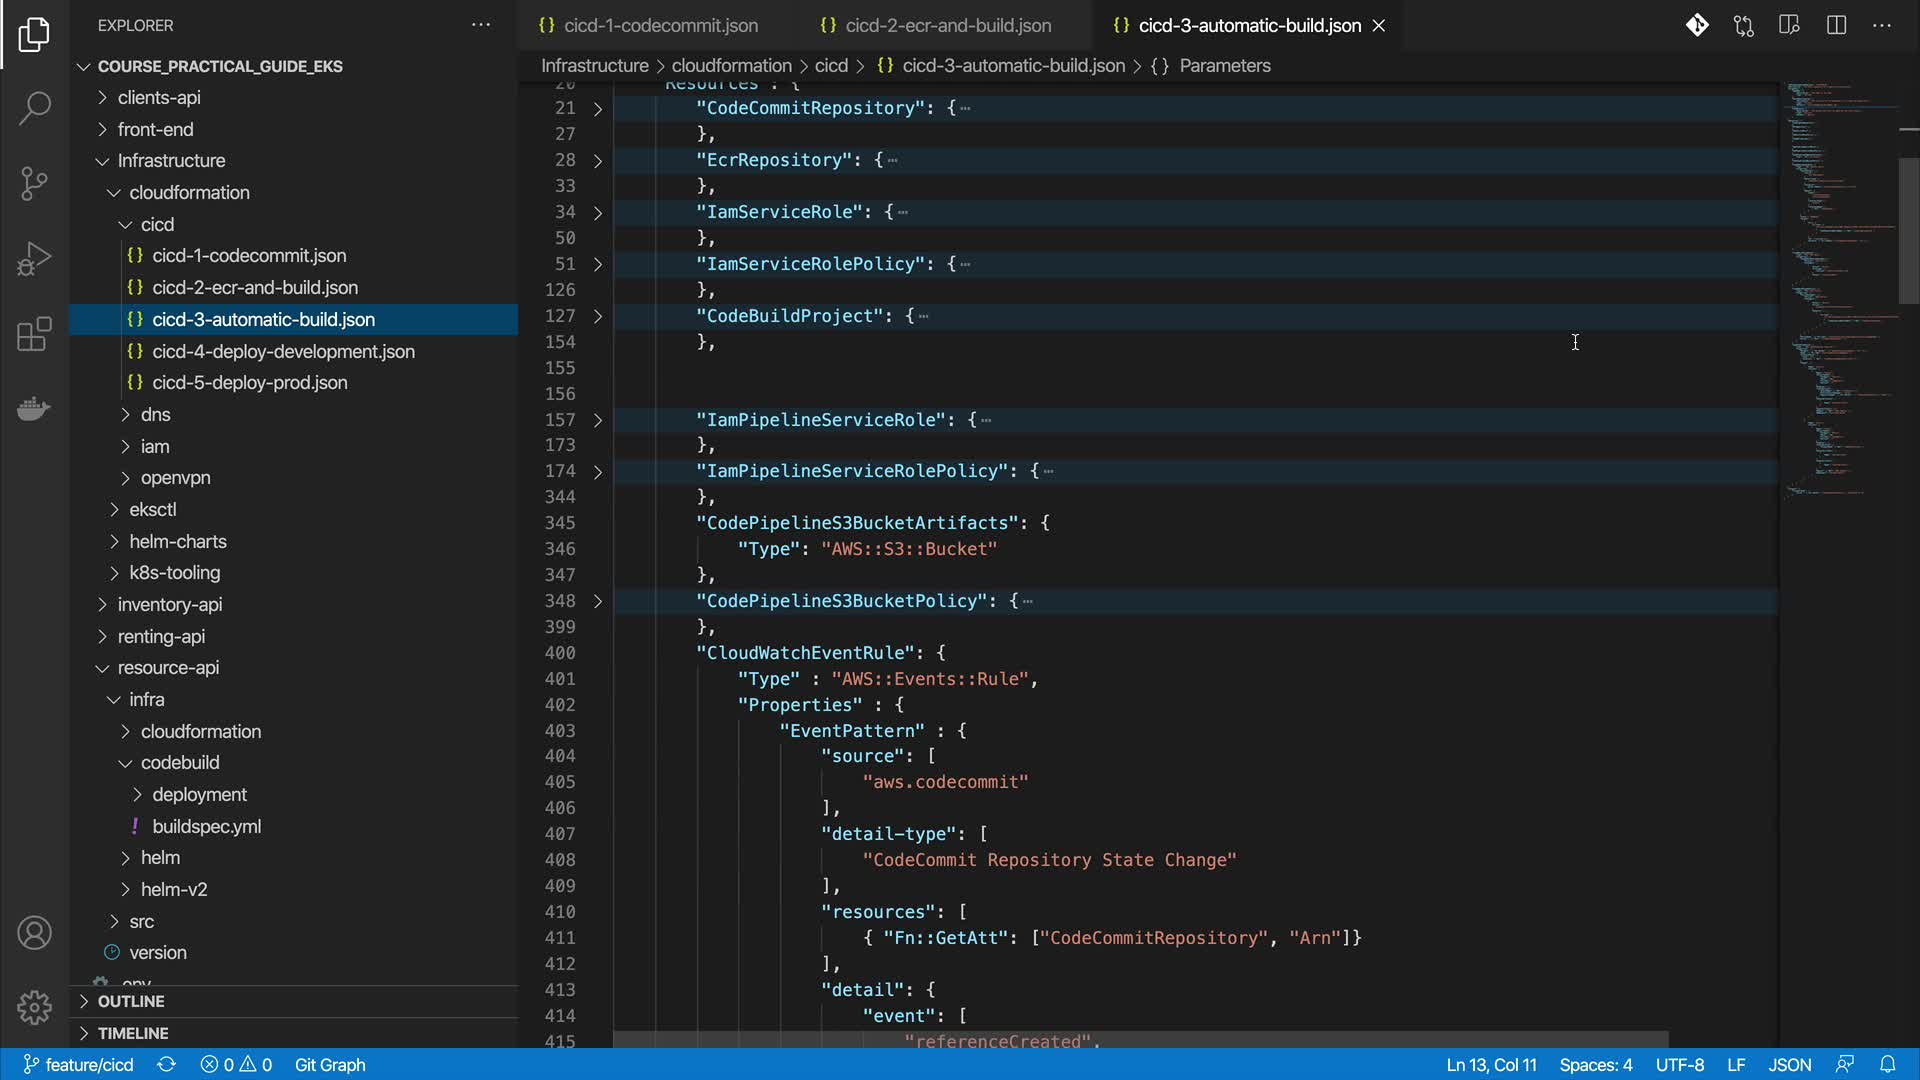Click the feature/cicd branch in status bar

pyautogui.click(x=78, y=1065)
